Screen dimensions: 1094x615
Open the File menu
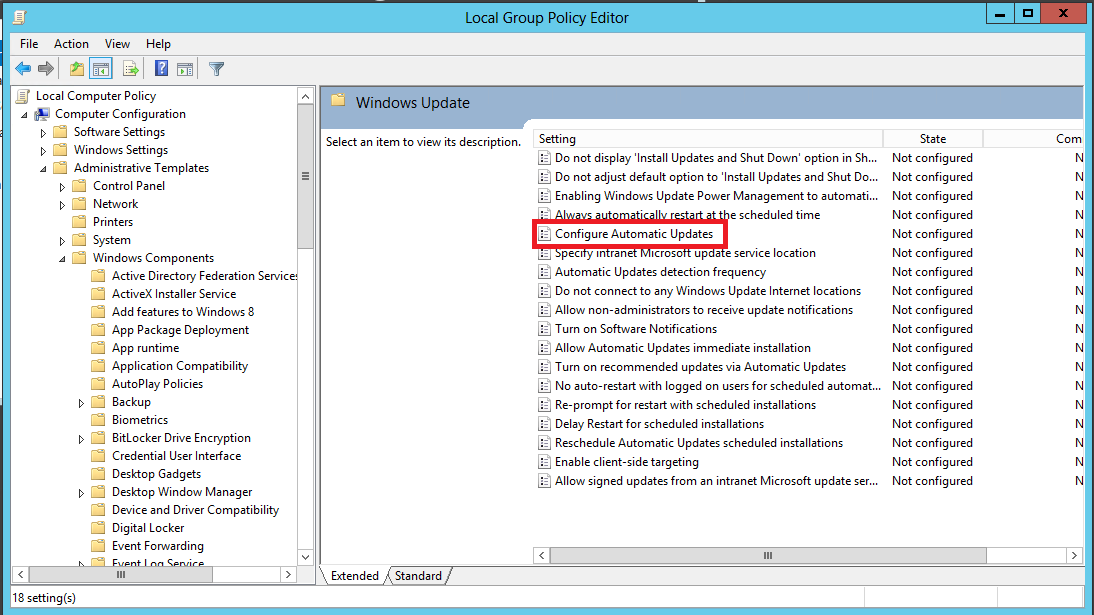29,44
